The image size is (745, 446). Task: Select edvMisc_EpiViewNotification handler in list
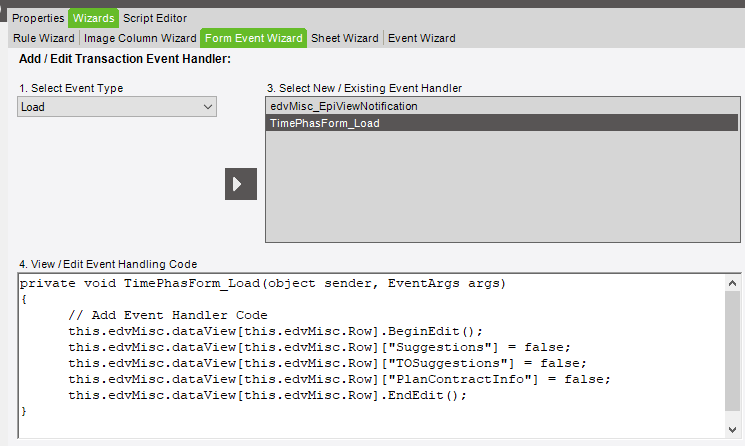pyautogui.click(x=502, y=106)
